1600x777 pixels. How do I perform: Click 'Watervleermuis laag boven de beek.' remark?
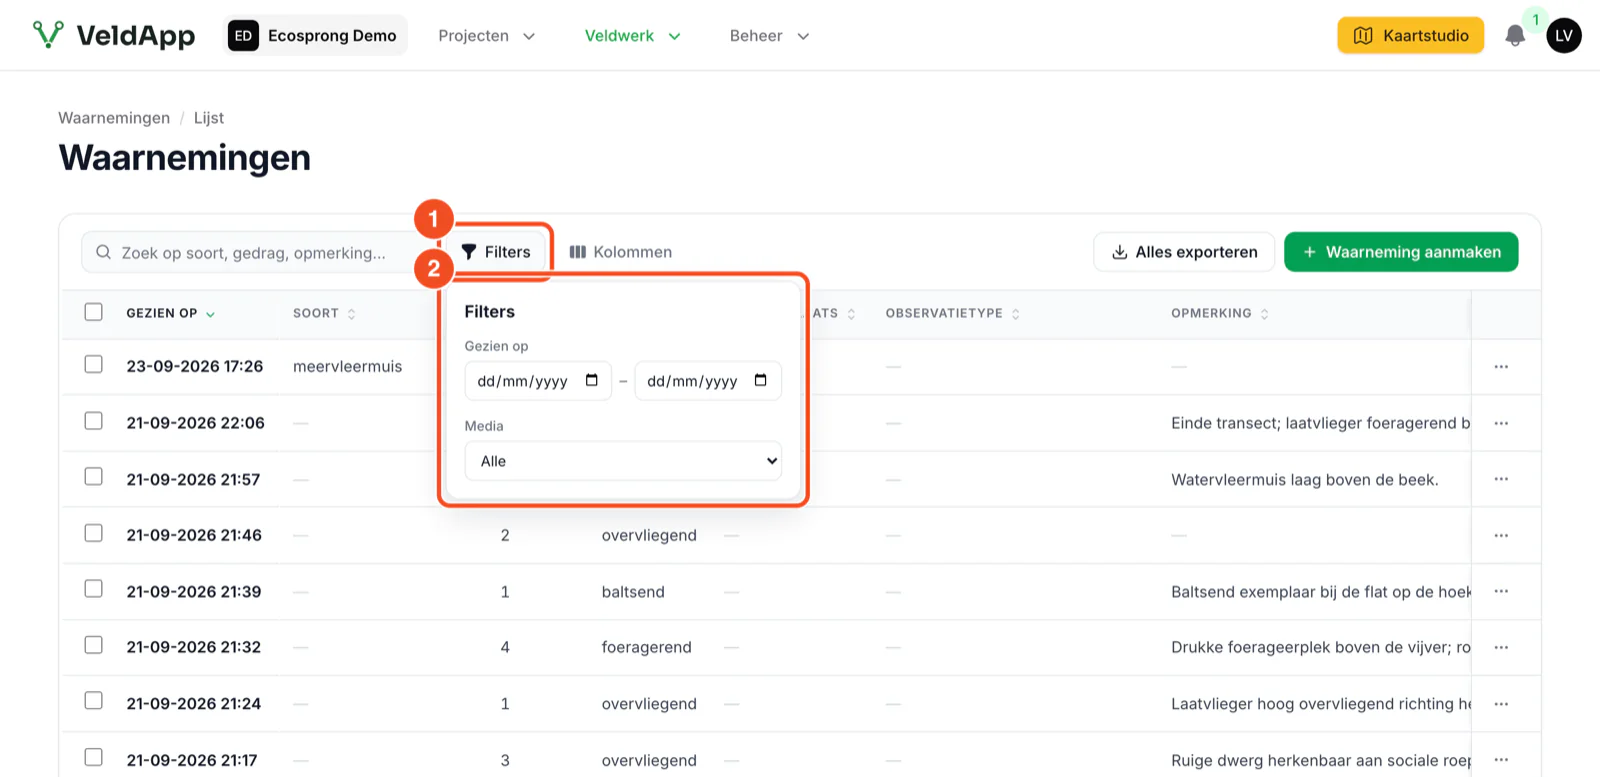tap(1305, 480)
